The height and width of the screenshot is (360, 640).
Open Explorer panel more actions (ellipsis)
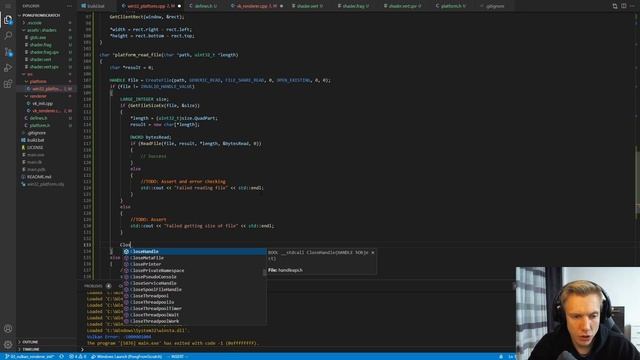[69, 6]
